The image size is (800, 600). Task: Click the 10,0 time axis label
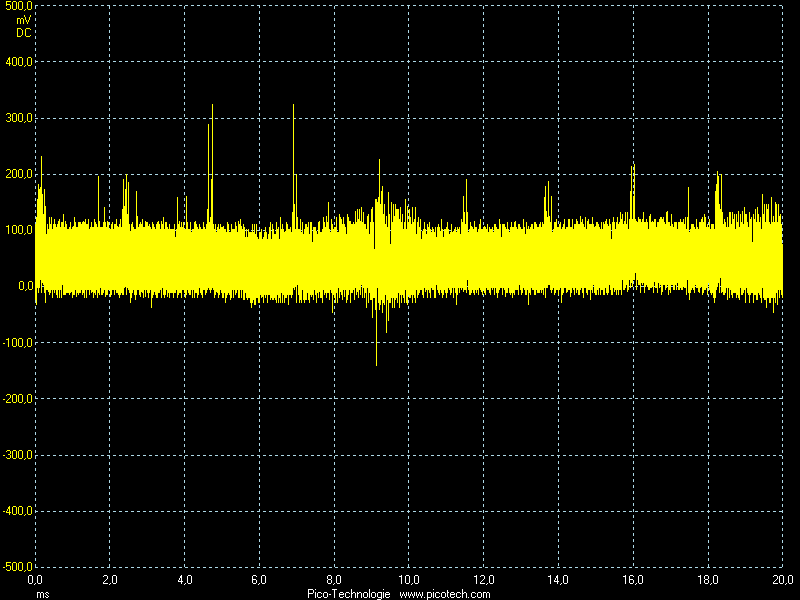coord(409,580)
